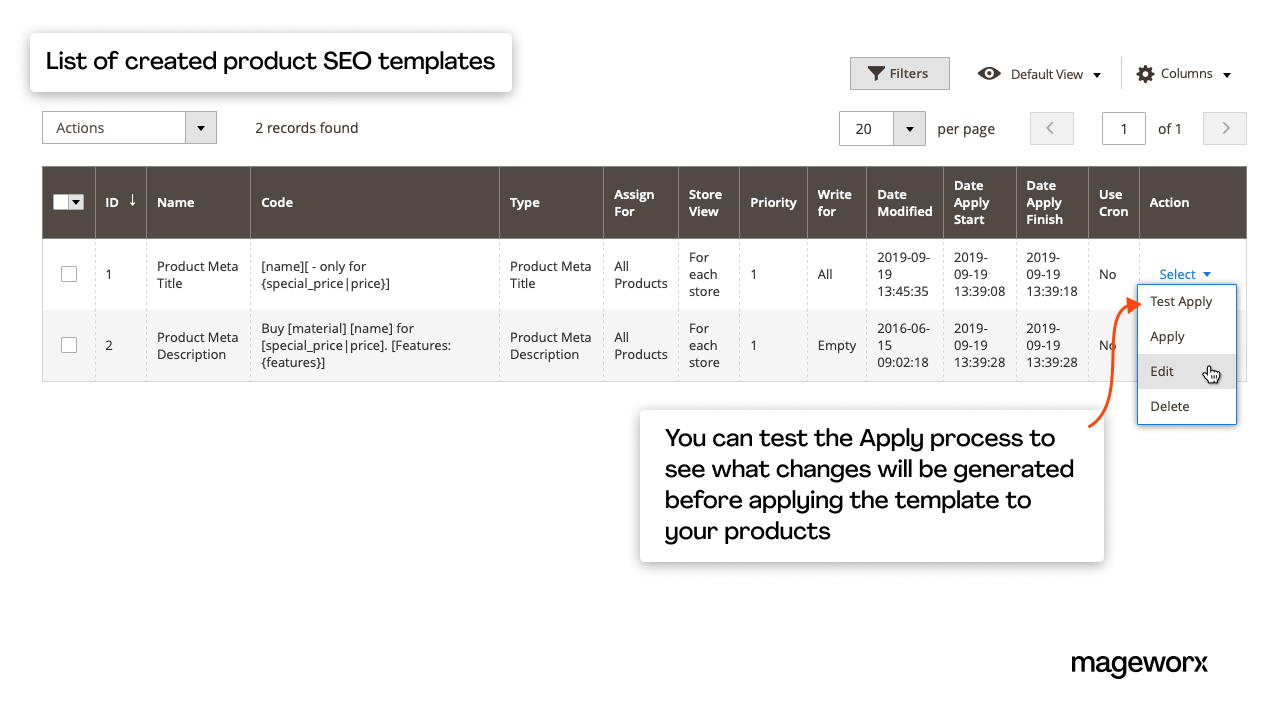
Task: Click the eye icon next to Default View
Action: coord(989,73)
